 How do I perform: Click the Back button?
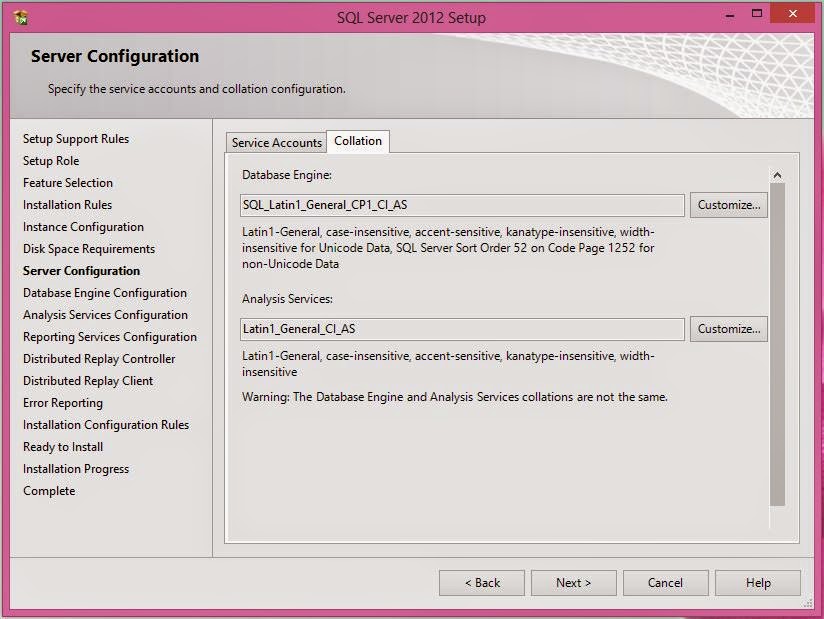tap(481, 582)
